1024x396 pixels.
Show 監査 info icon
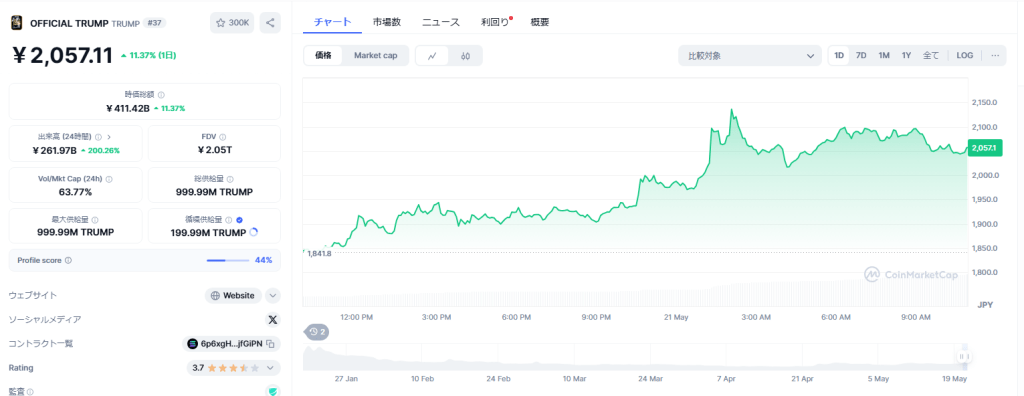click(30, 391)
